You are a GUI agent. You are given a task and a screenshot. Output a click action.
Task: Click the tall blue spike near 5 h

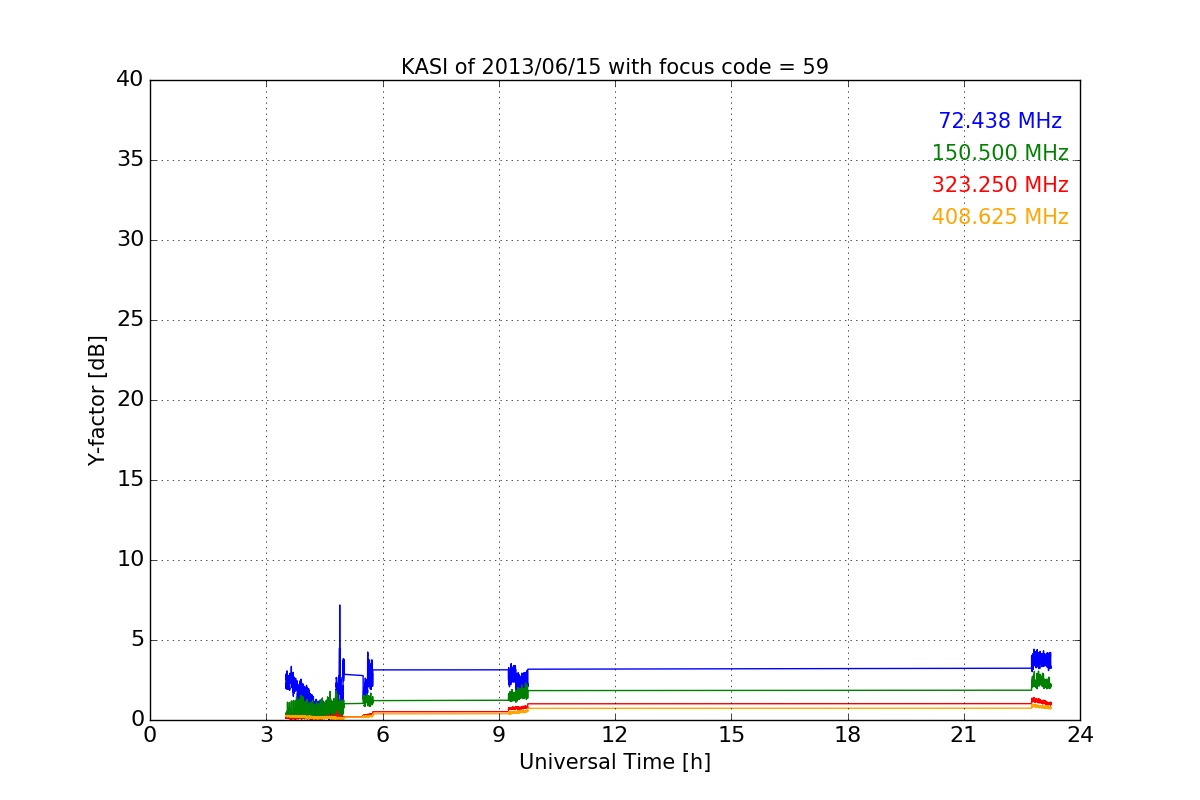[340, 650]
